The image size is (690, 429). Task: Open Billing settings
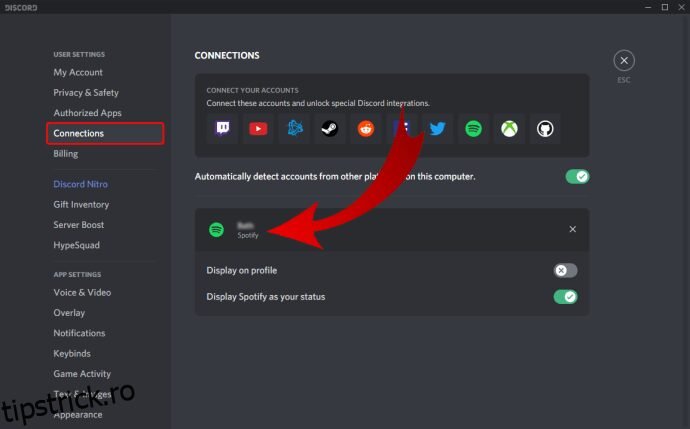point(66,154)
